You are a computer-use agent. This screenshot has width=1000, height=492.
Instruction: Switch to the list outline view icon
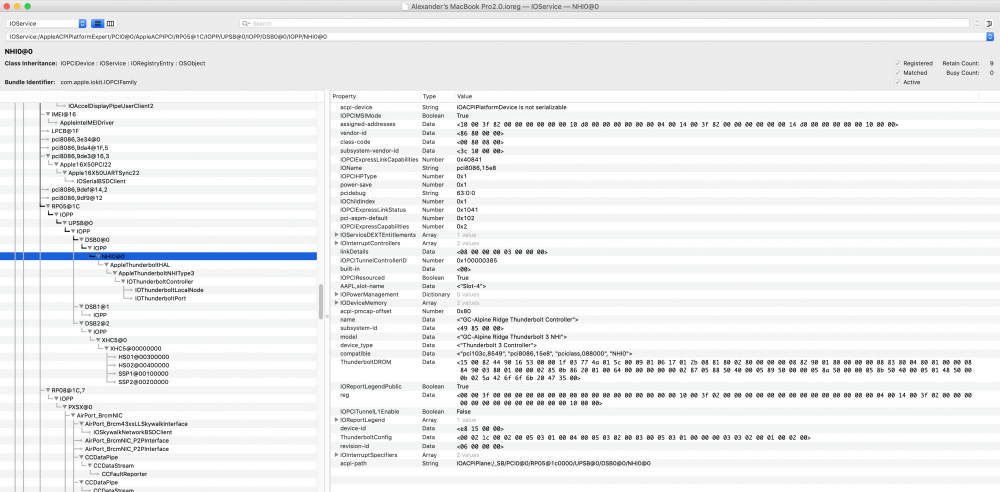98,23
